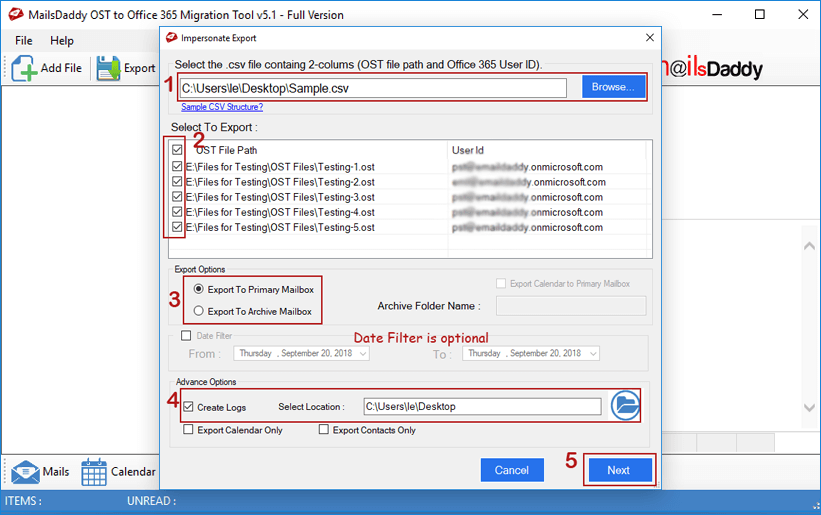Open the From date dropdown

tap(363, 354)
